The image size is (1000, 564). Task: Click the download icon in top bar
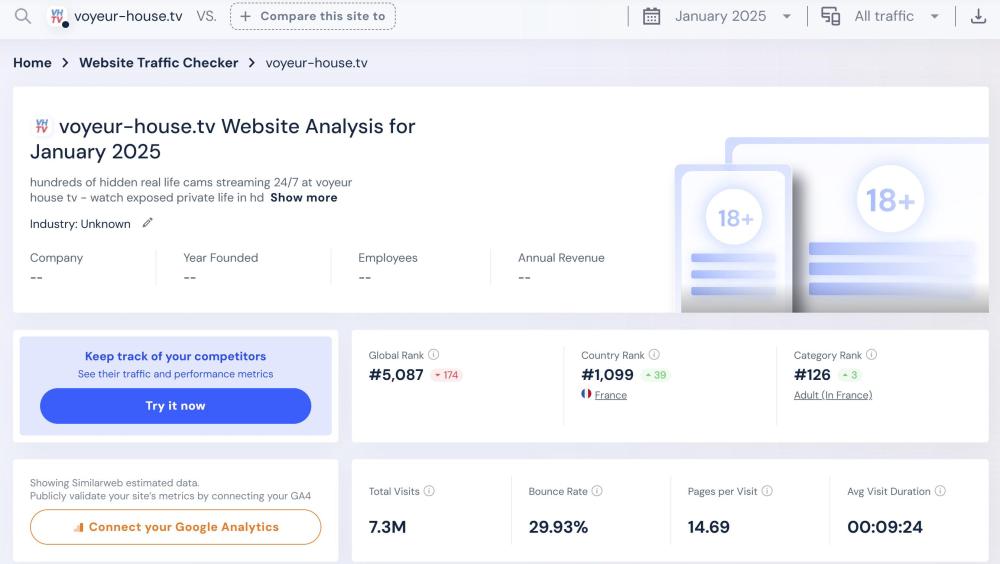tap(978, 16)
